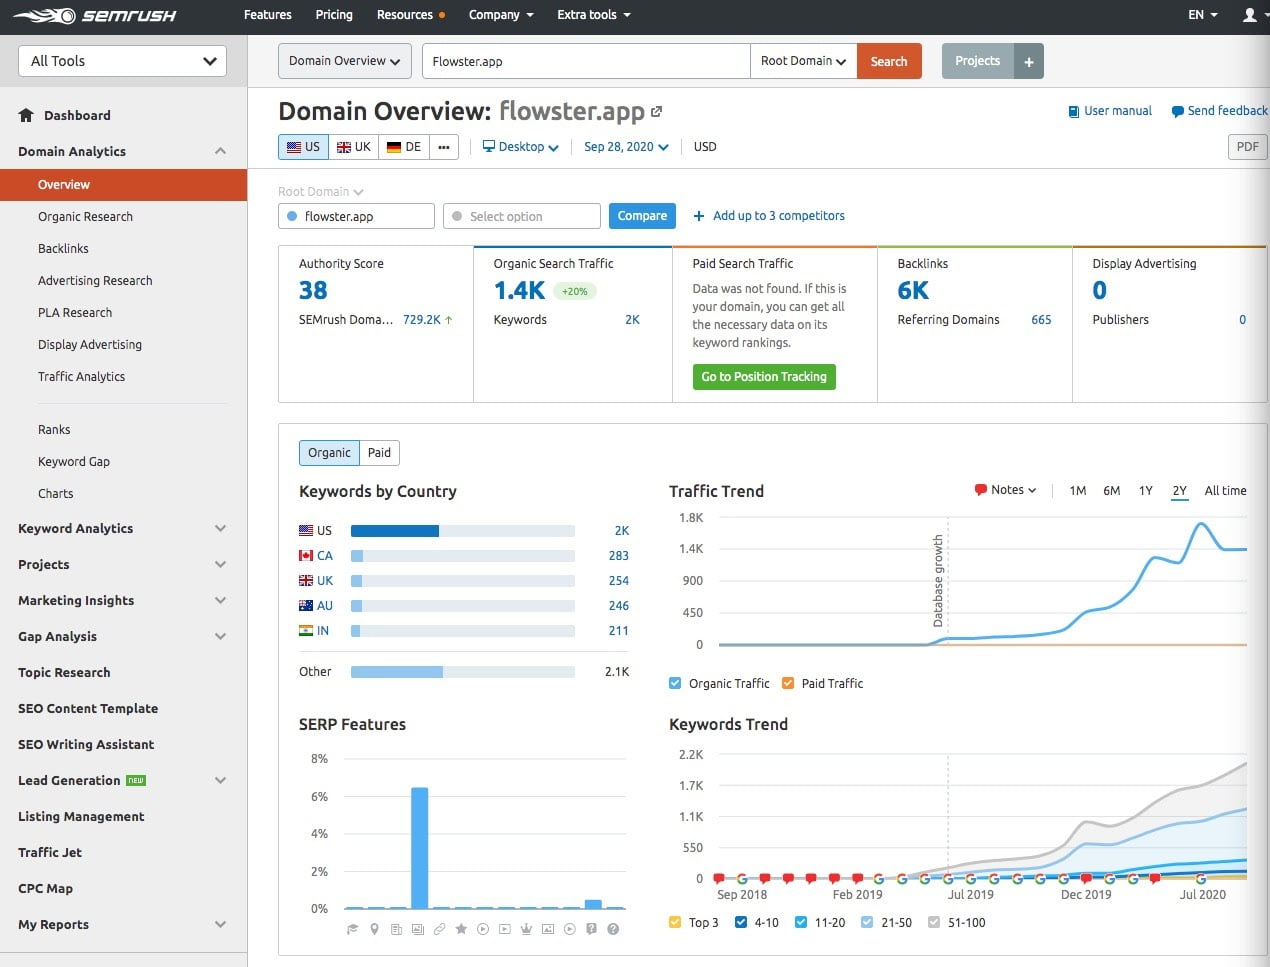Toggle the Paid Traffic checkbox

pyautogui.click(x=788, y=683)
